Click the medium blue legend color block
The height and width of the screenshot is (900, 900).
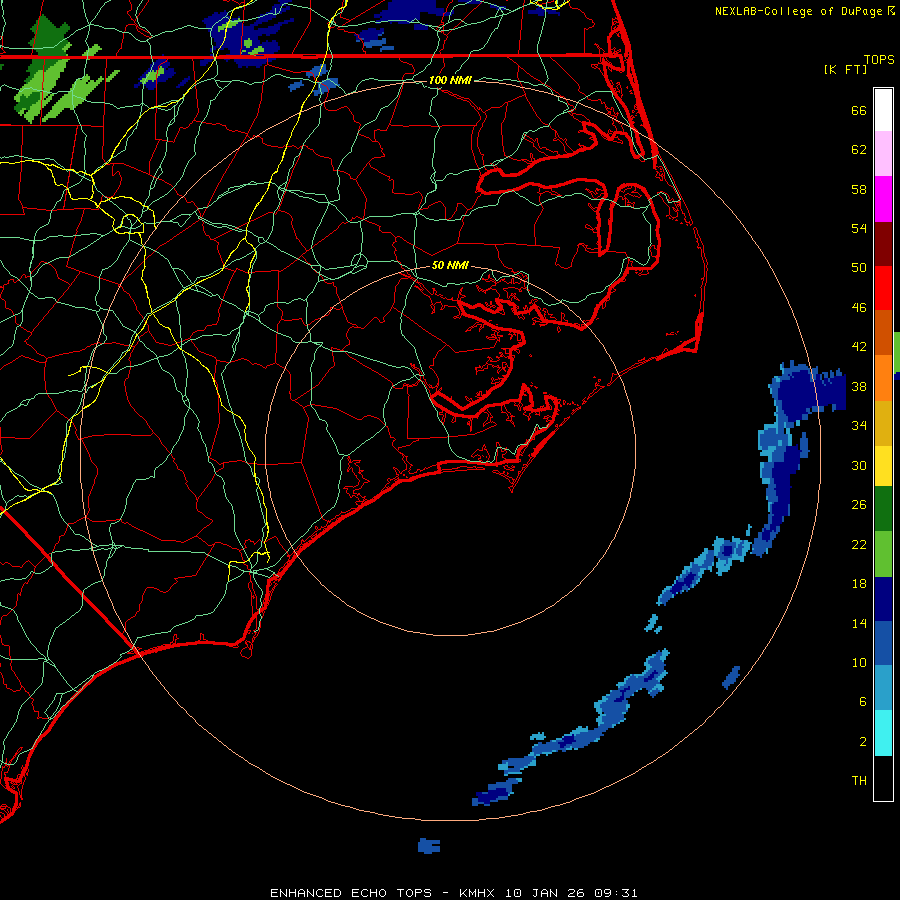(x=883, y=643)
